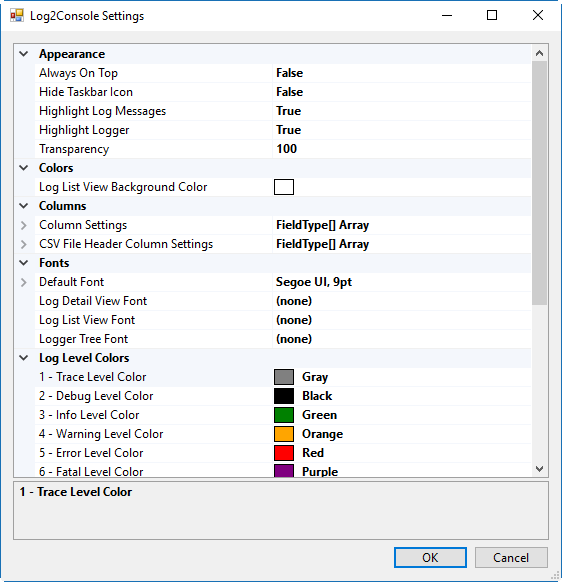Select the Always On Top property label

(x=78, y=73)
